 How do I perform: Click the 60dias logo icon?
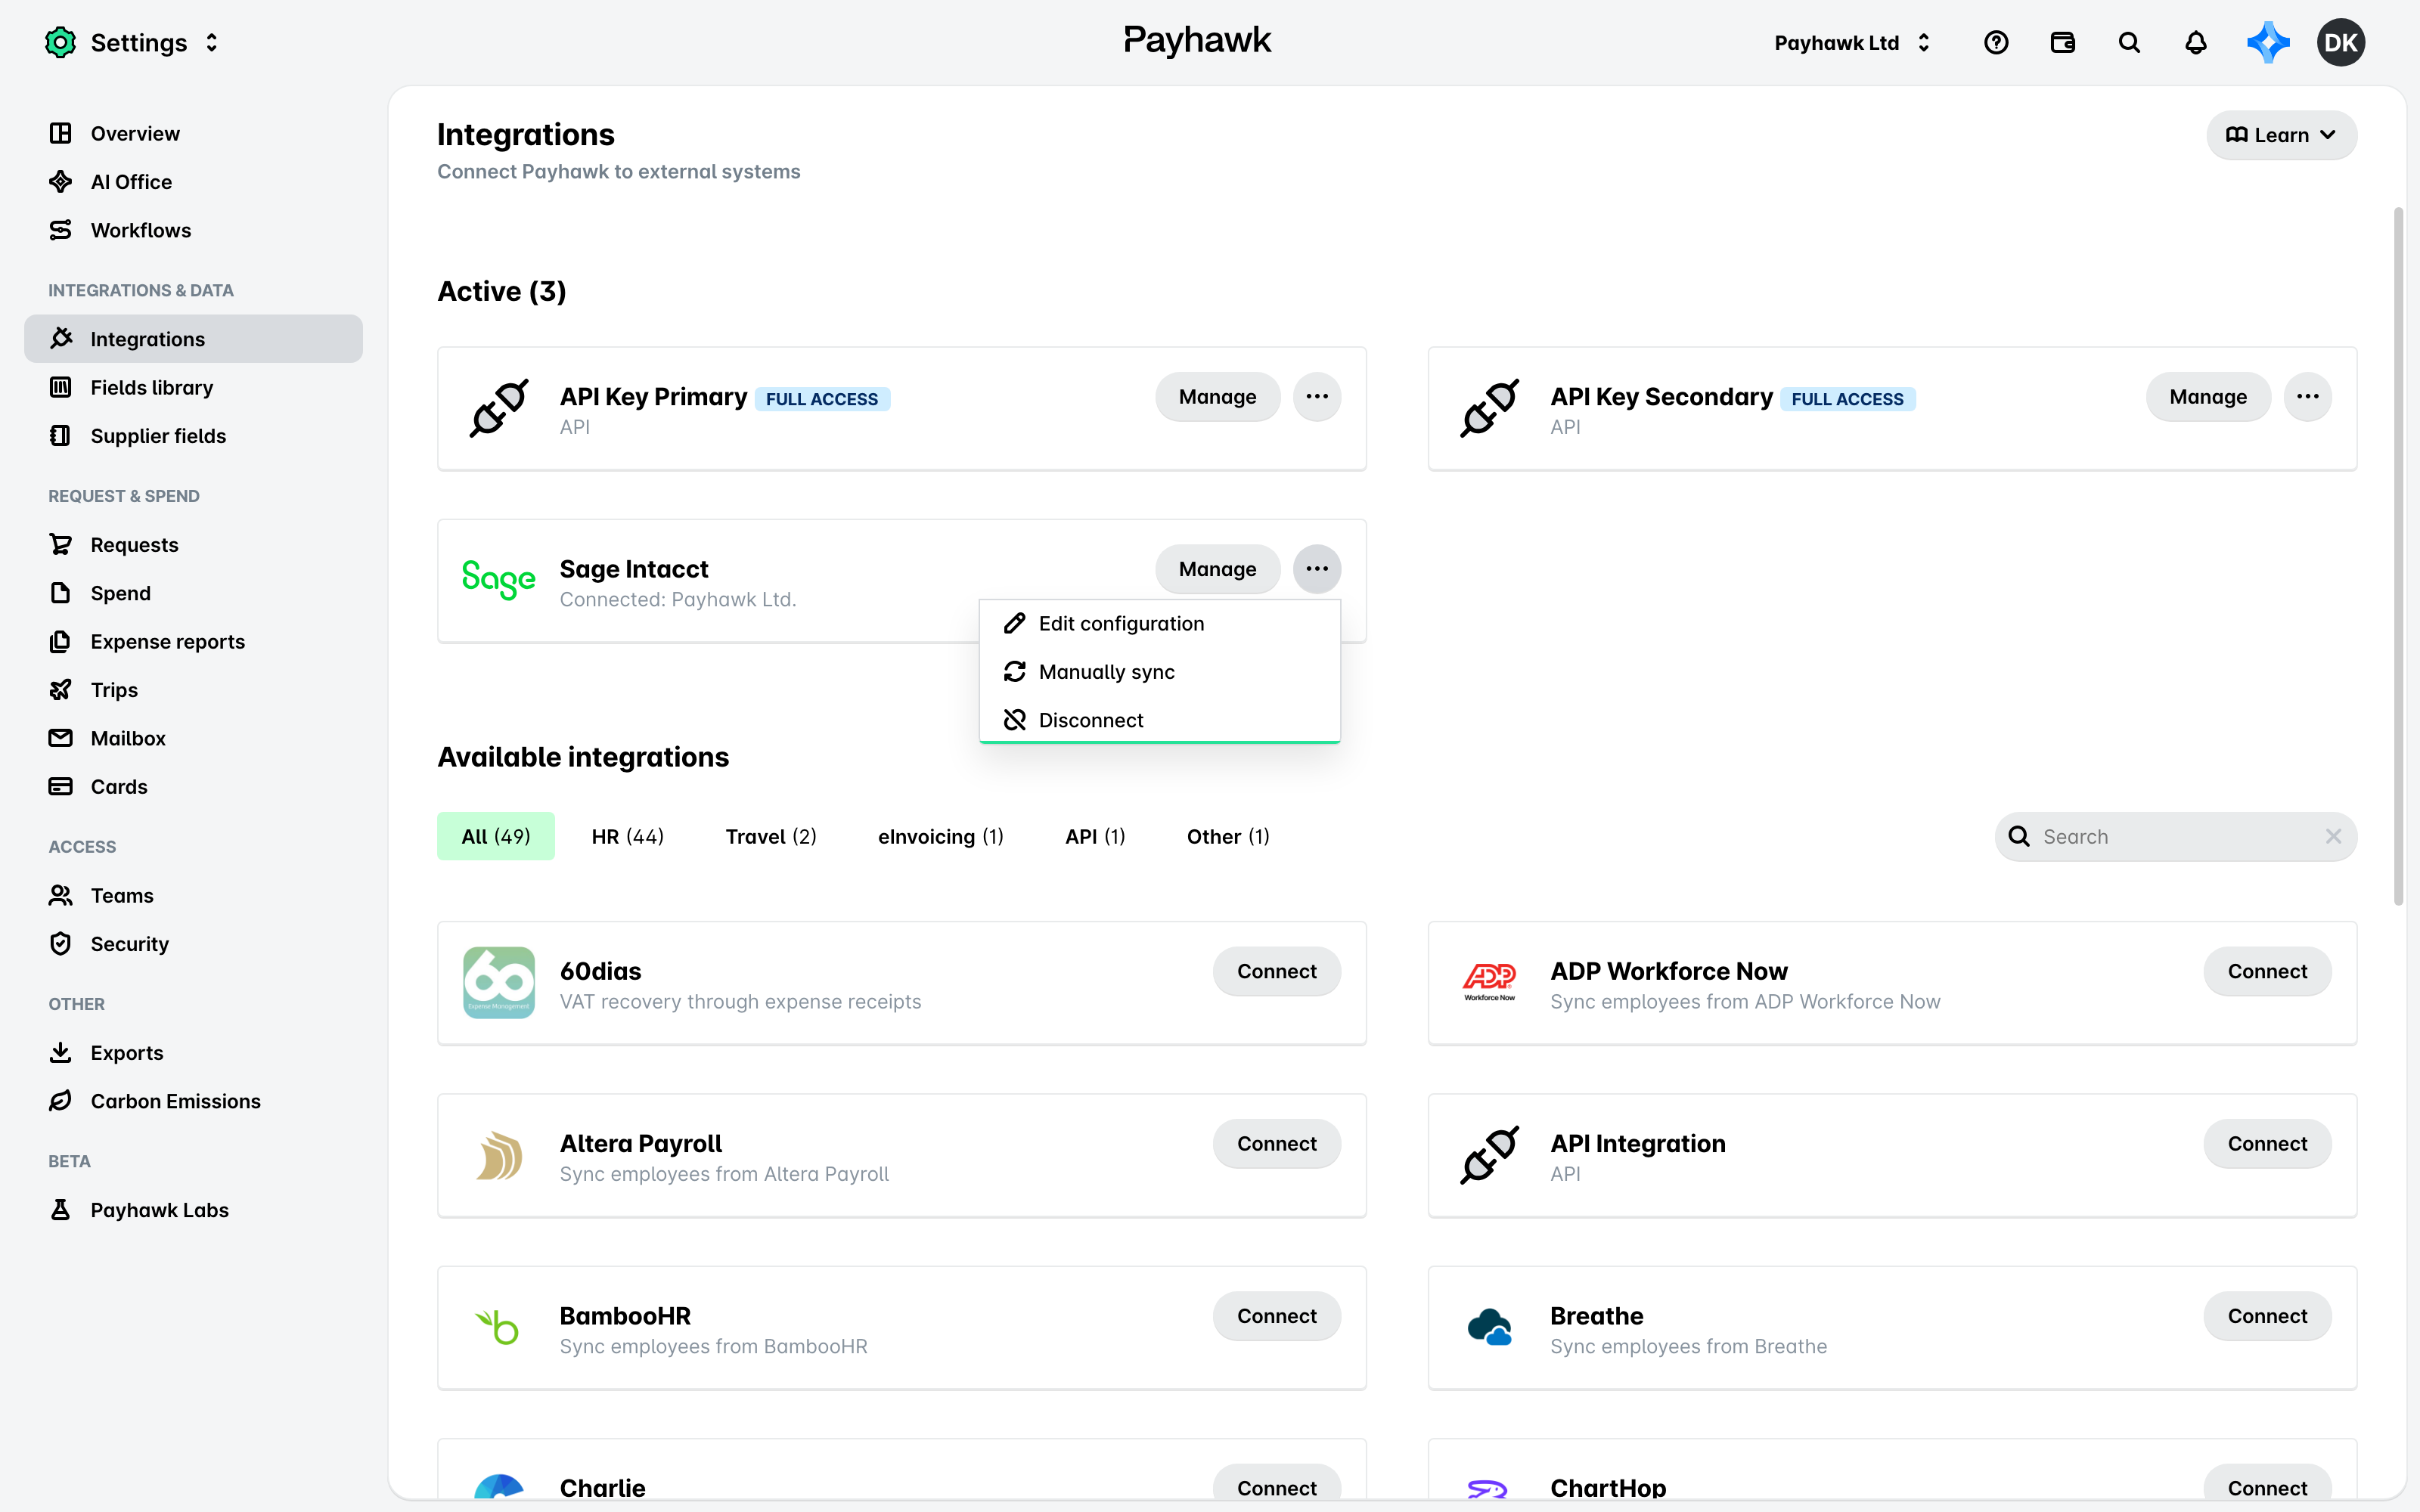pyautogui.click(x=499, y=983)
